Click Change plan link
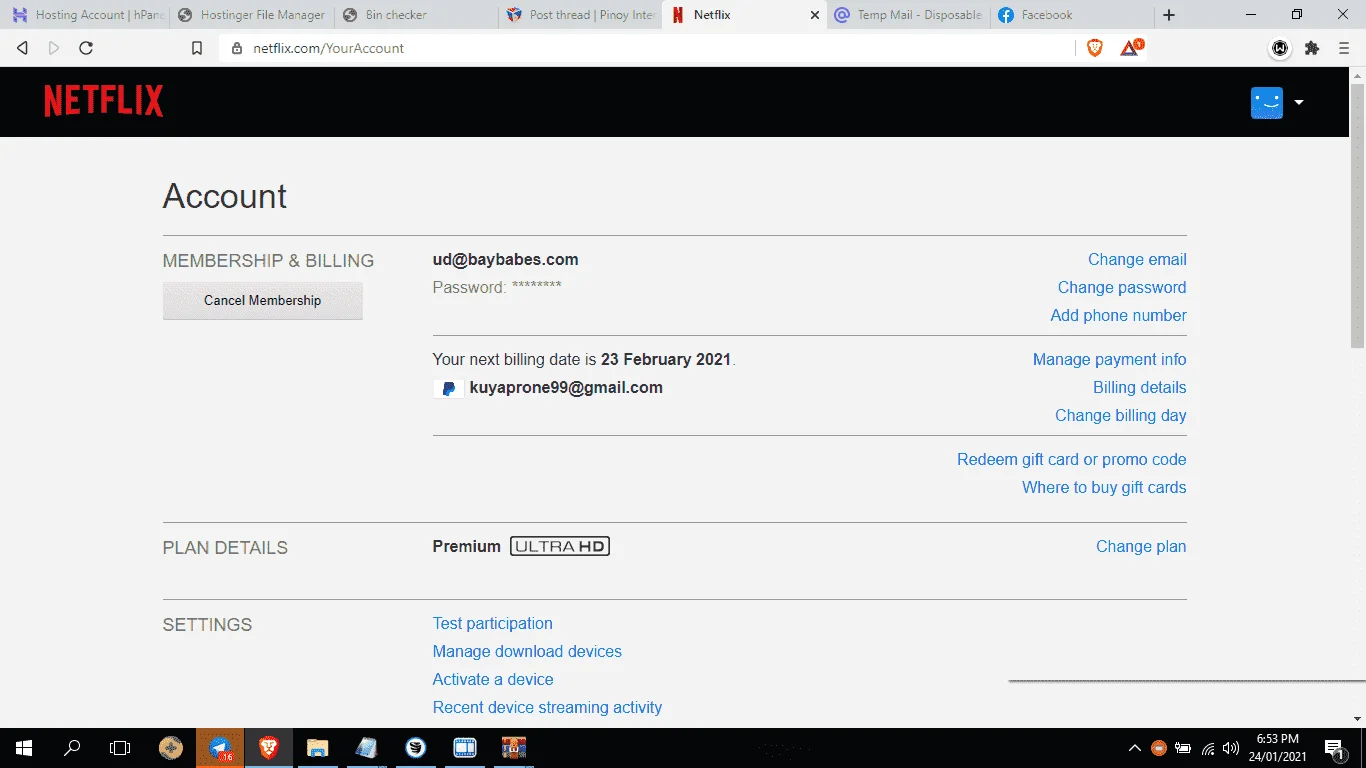The width and height of the screenshot is (1366, 768). [x=1141, y=547]
